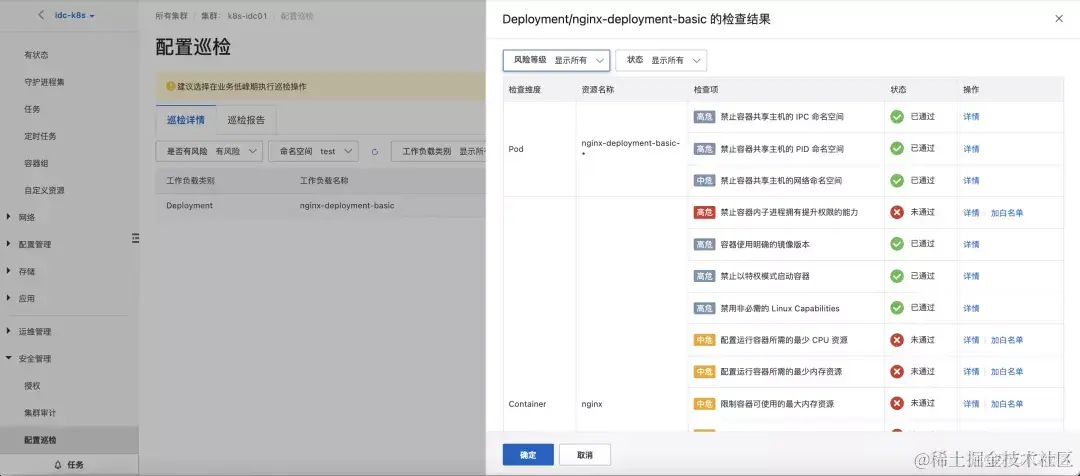Screen dimensions: 1080x476
Task: Click the refresh icon next to namespace filter
Action: [375, 152]
